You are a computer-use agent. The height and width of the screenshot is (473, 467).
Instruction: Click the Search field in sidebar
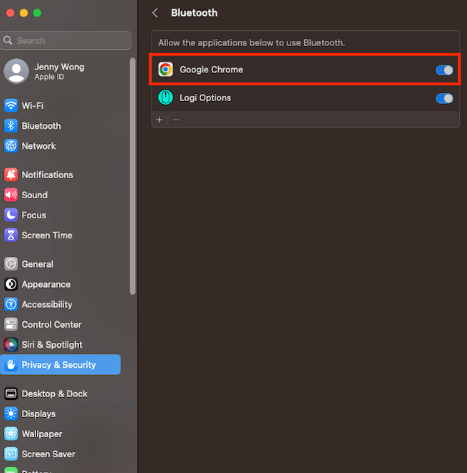(x=66, y=41)
